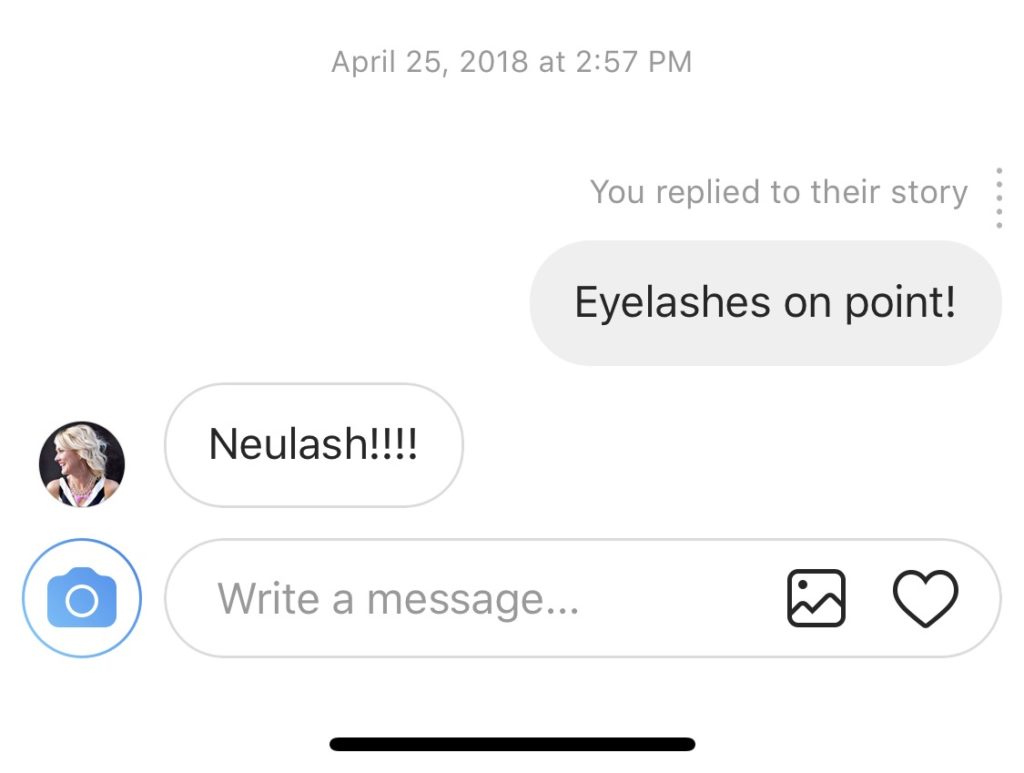
Task: Click the heart outline in the message bar
Action: tap(925, 598)
